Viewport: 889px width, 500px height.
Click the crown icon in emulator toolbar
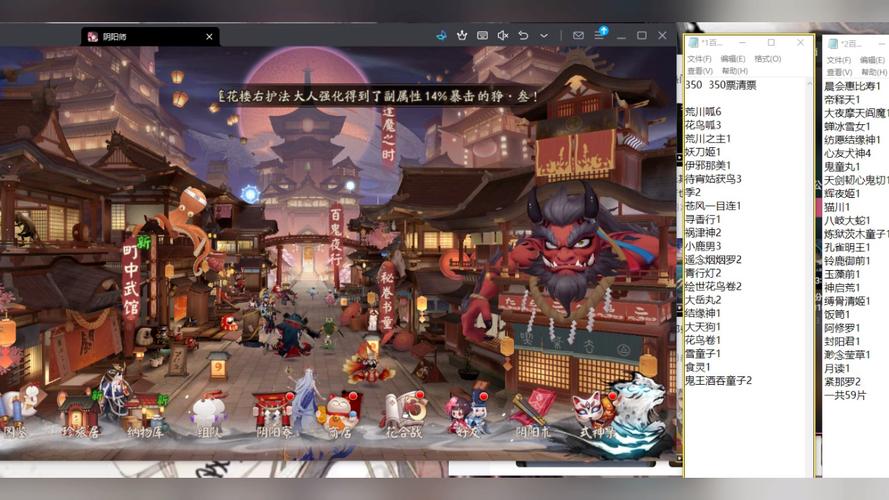click(462, 36)
